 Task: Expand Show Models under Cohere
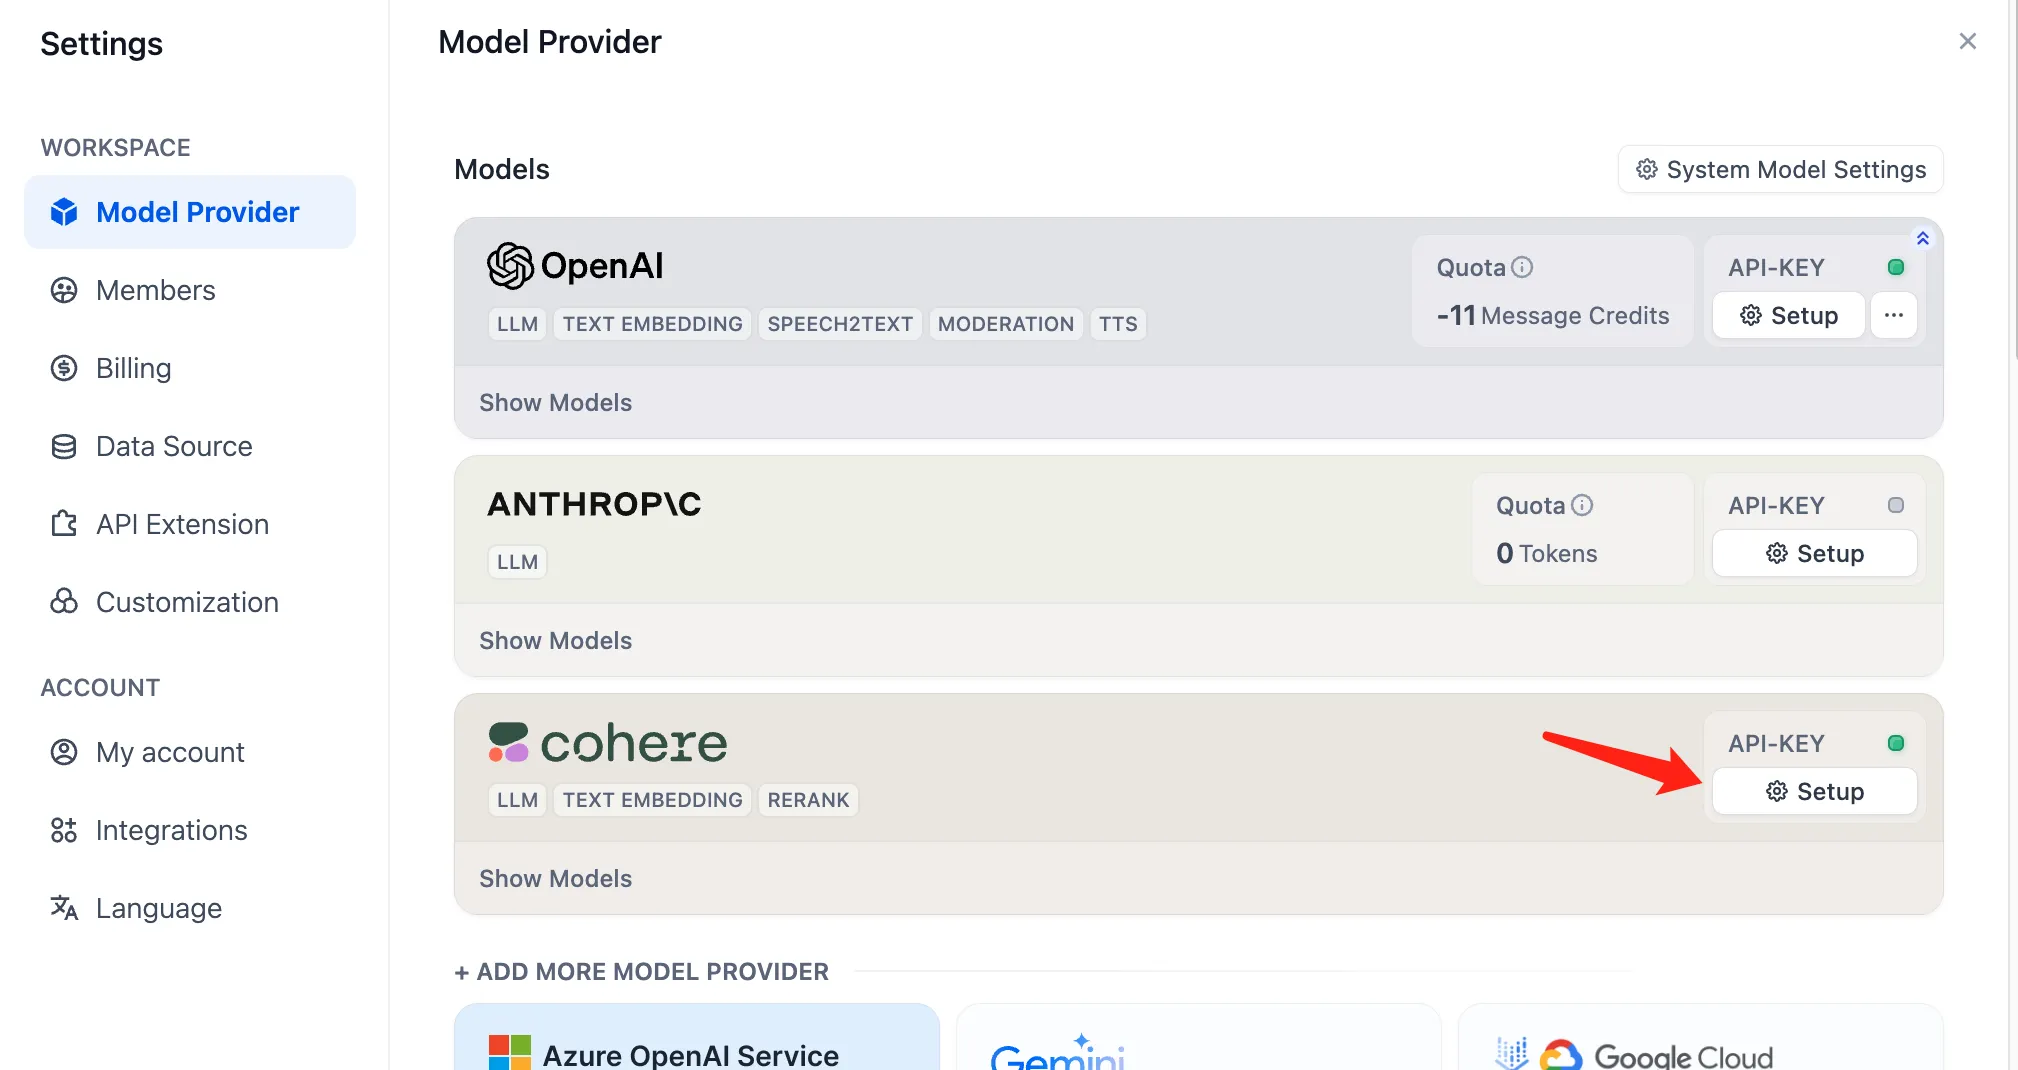(x=555, y=878)
